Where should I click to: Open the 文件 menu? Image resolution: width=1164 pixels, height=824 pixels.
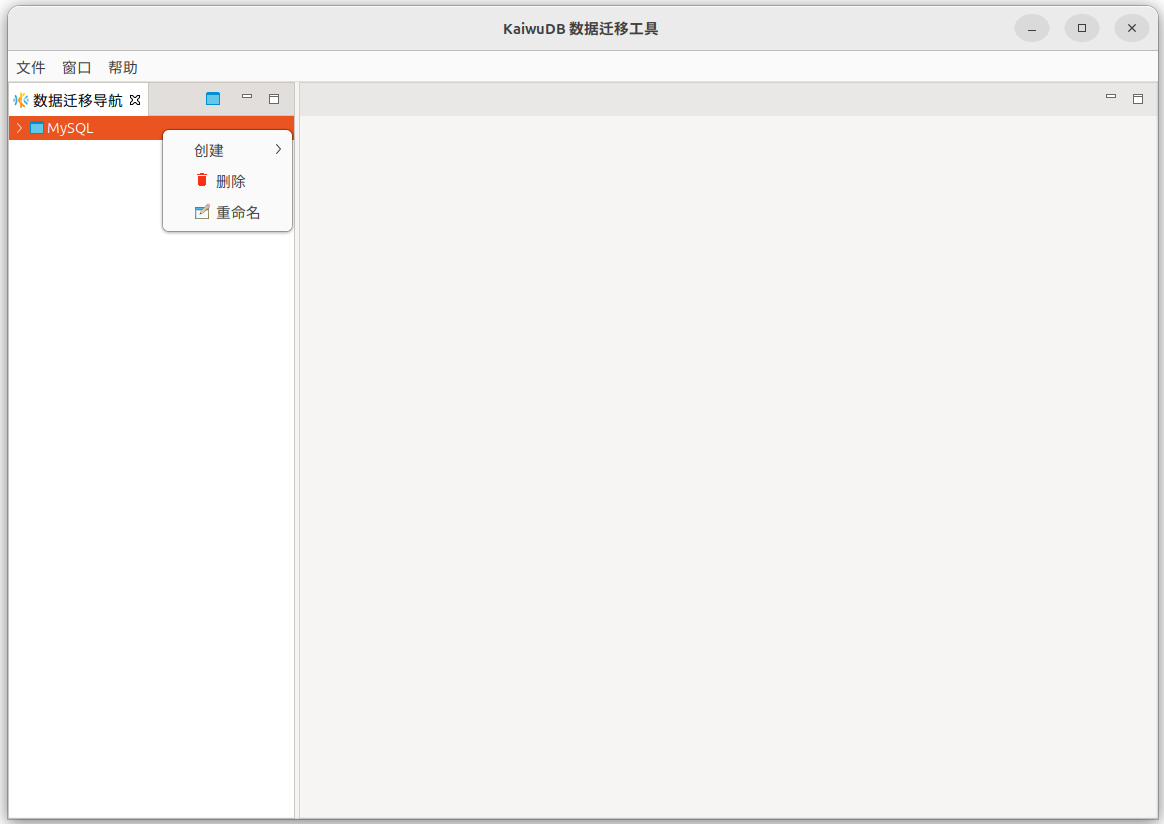pos(31,67)
